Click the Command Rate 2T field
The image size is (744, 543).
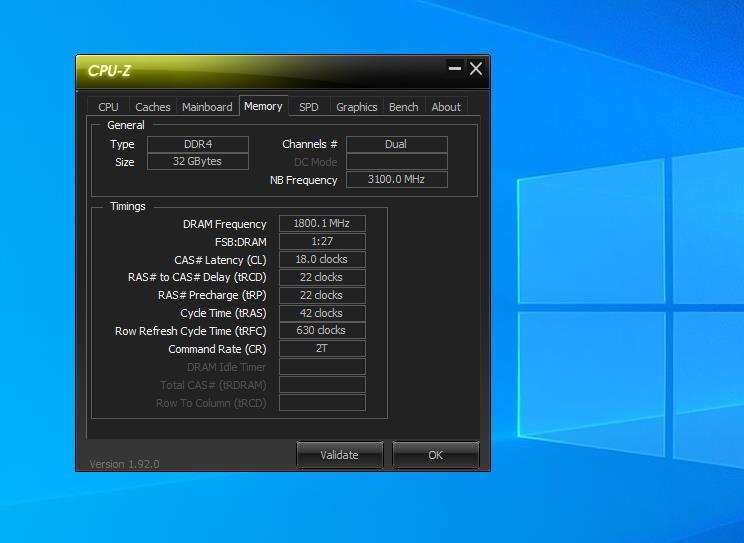point(322,348)
